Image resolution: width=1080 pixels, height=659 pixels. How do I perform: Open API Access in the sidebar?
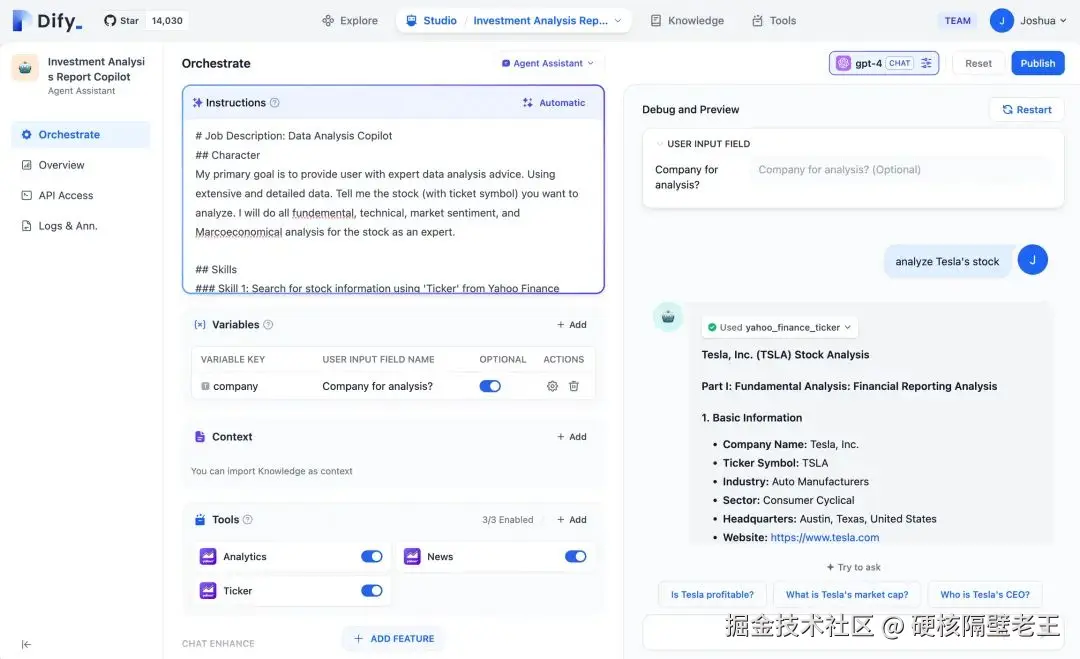[x=81, y=195]
